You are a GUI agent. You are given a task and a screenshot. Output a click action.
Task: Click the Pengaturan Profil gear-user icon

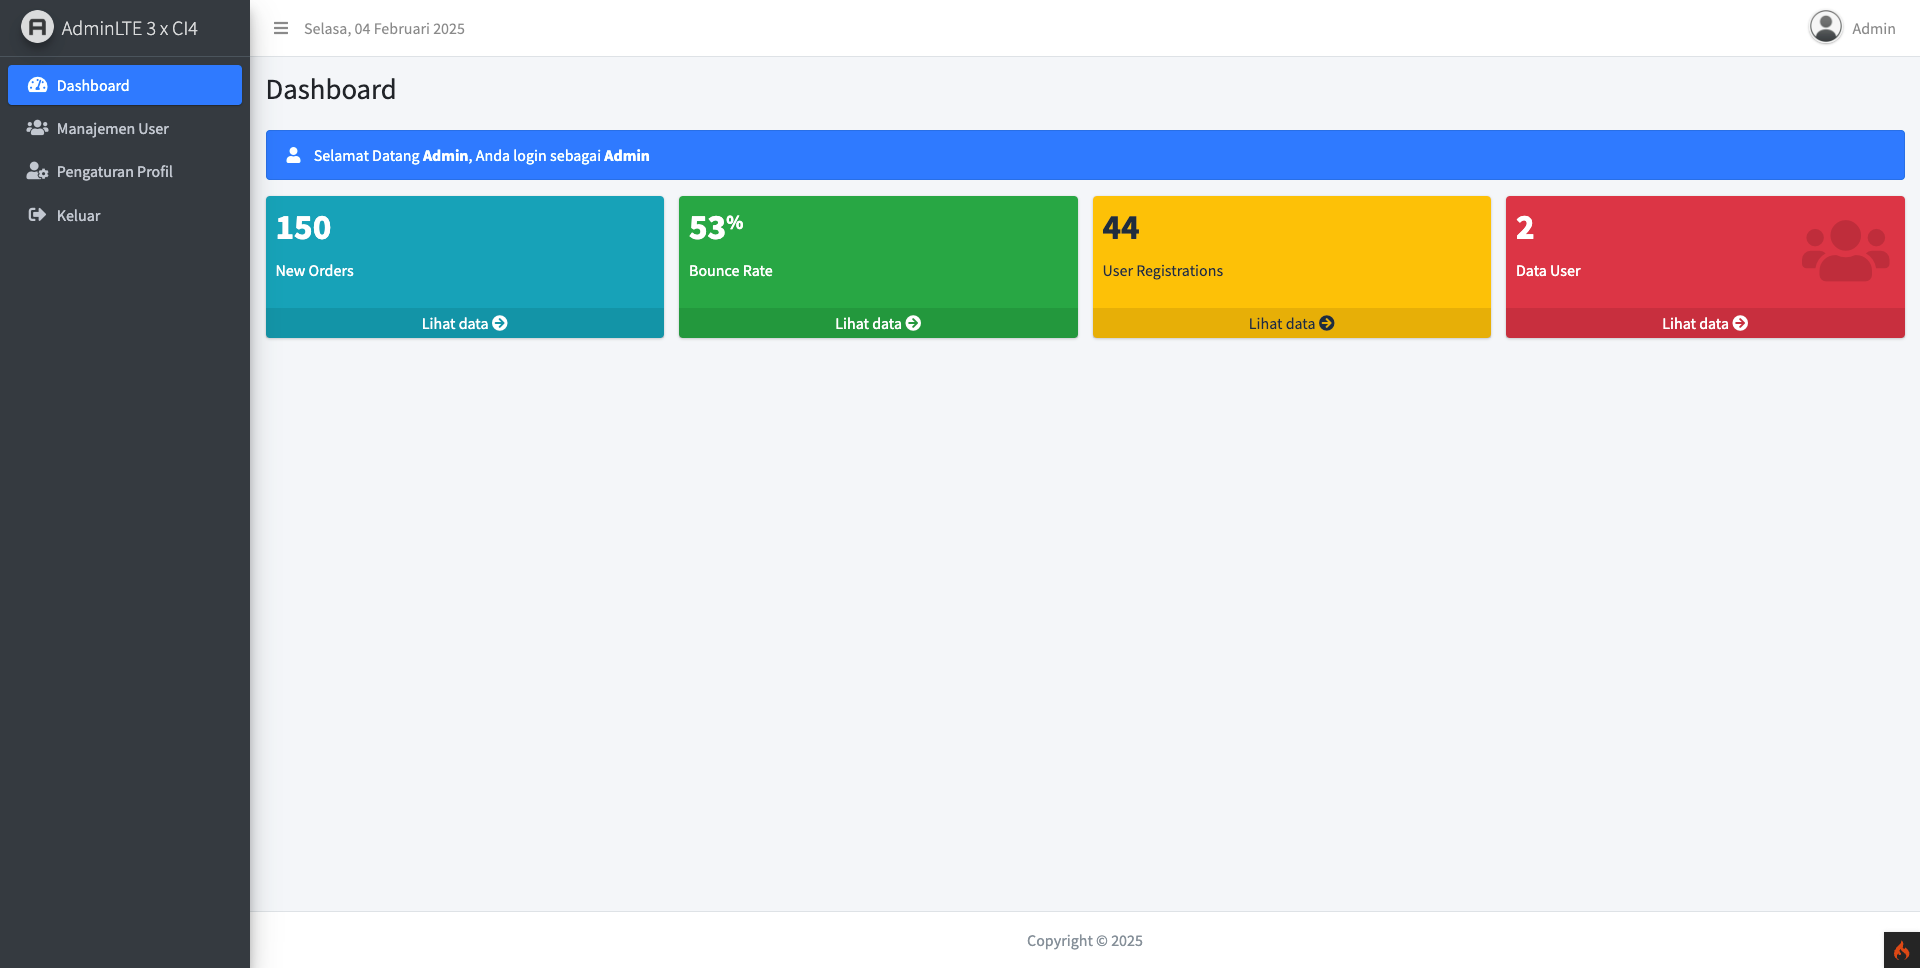pos(37,171)
